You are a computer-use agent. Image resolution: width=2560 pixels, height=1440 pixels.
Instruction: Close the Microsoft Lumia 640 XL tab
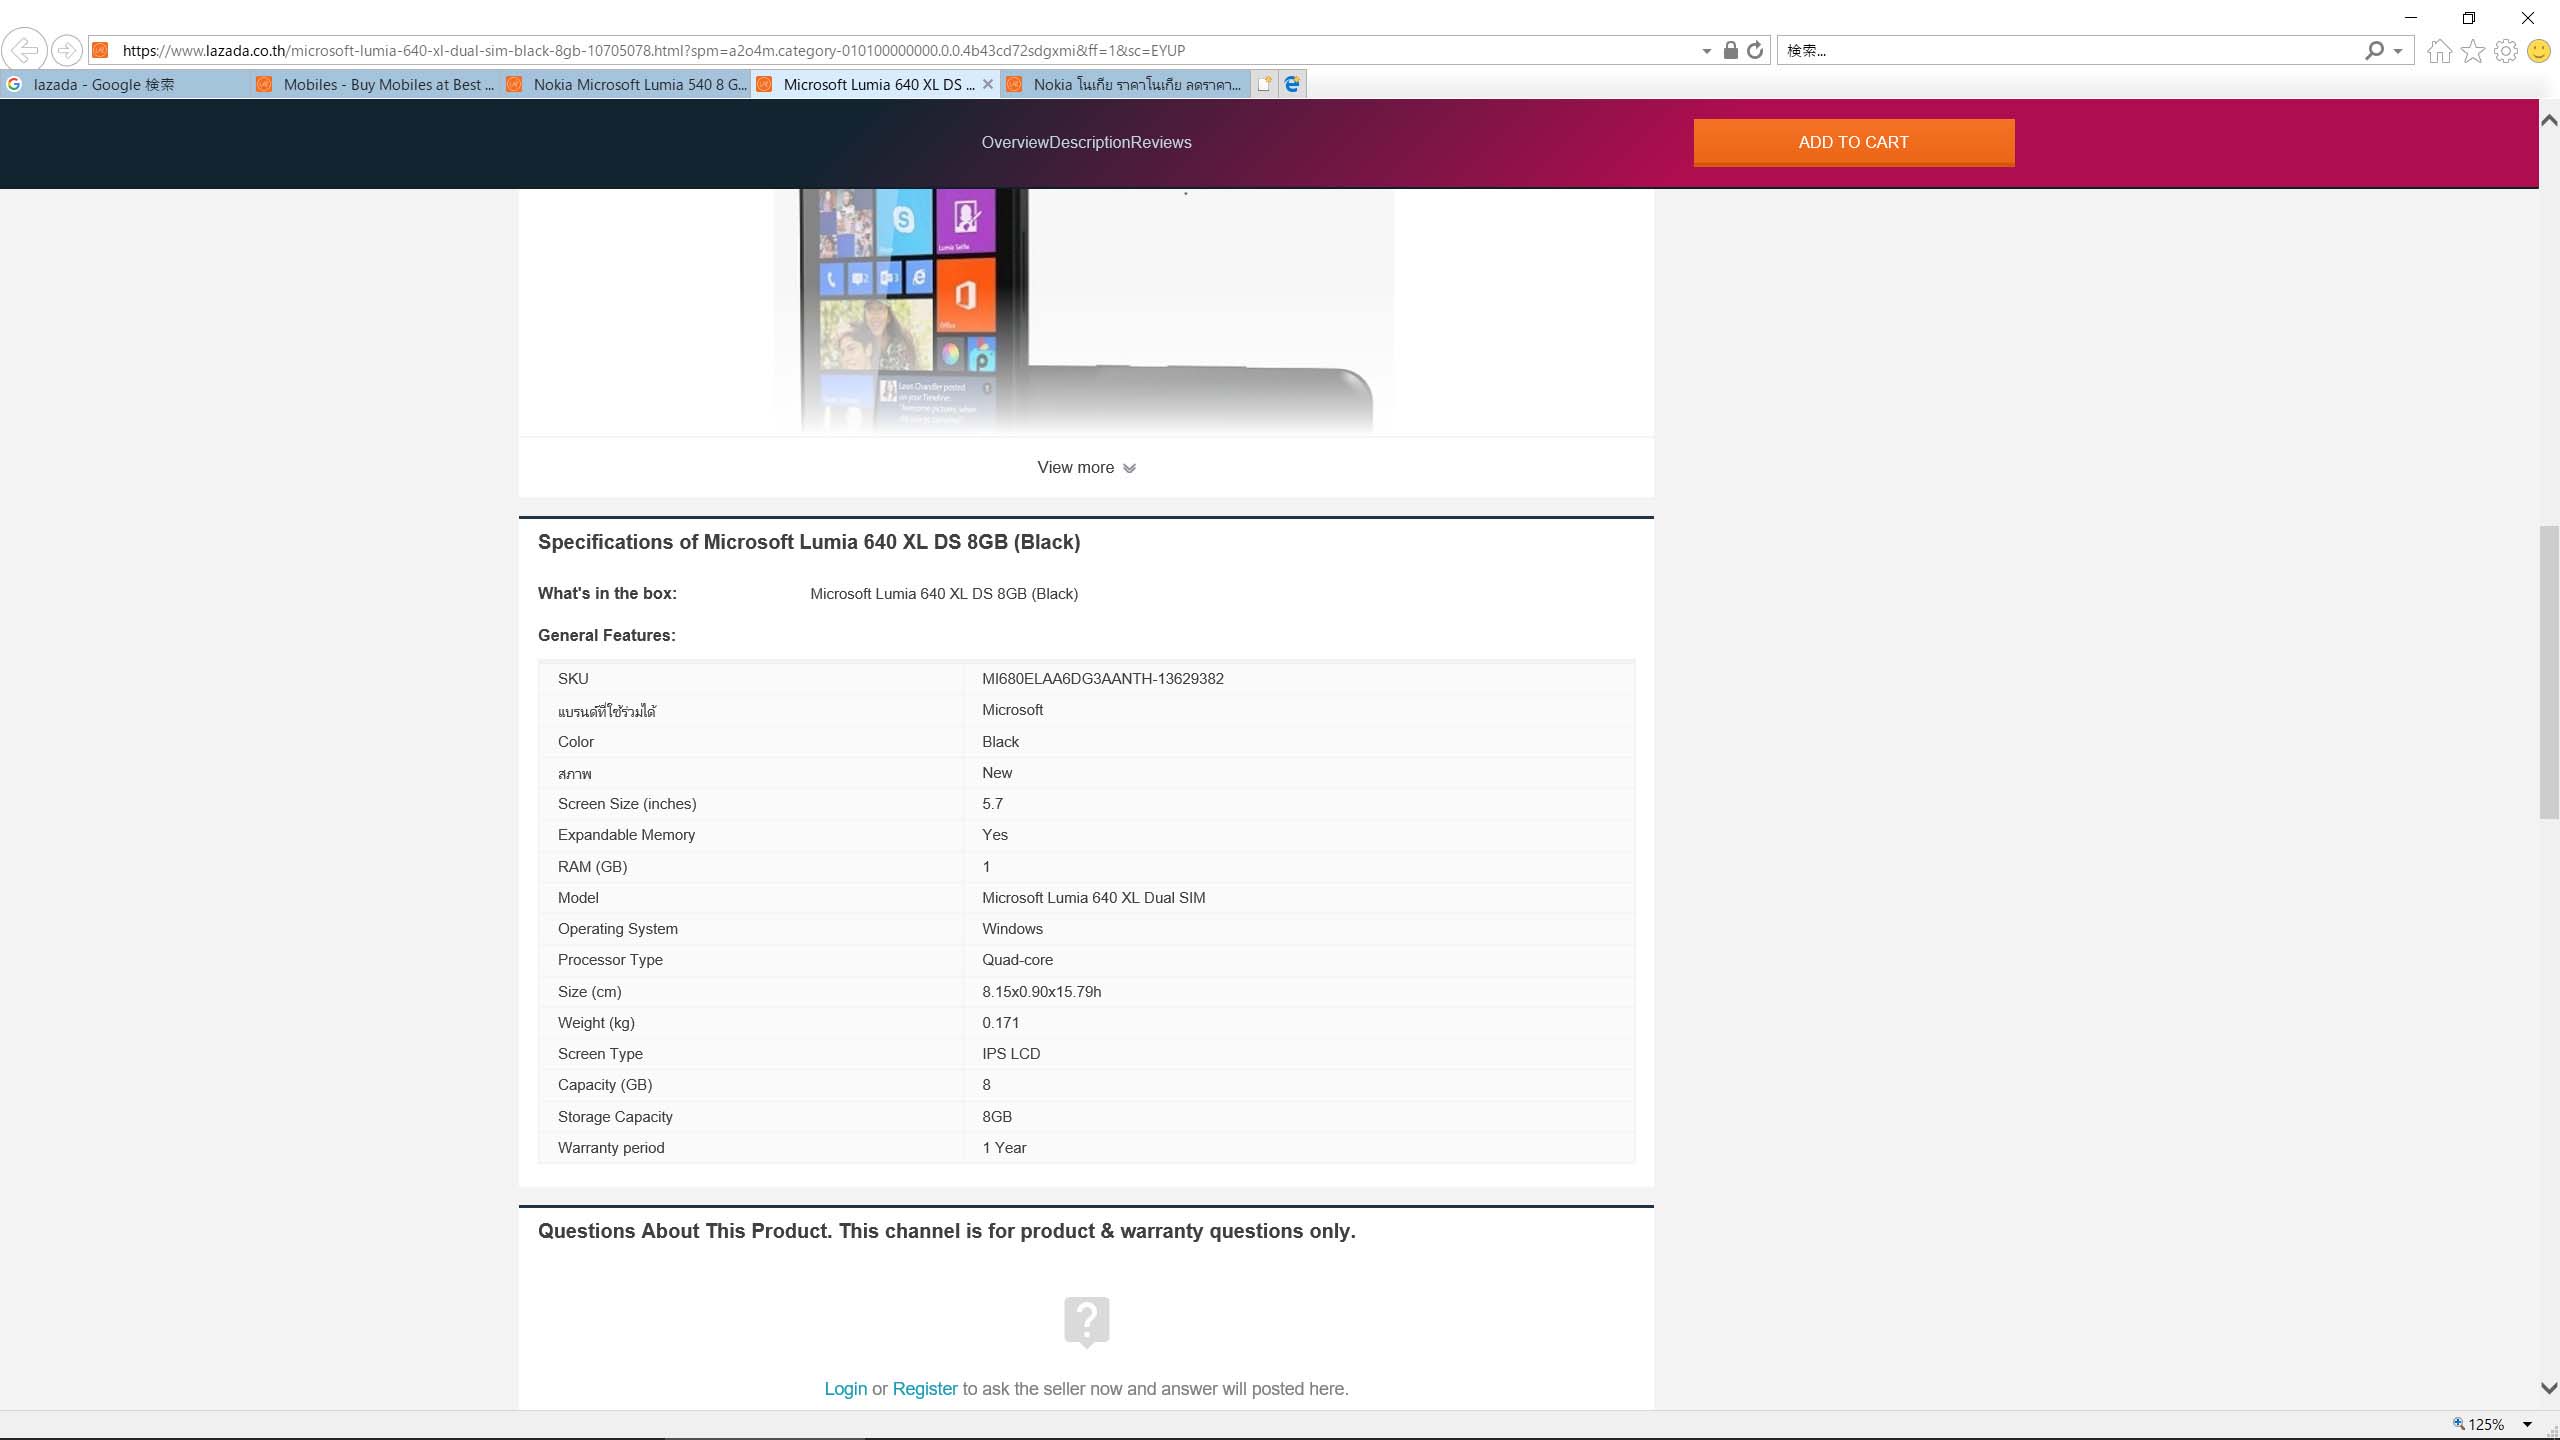[988, 84]
